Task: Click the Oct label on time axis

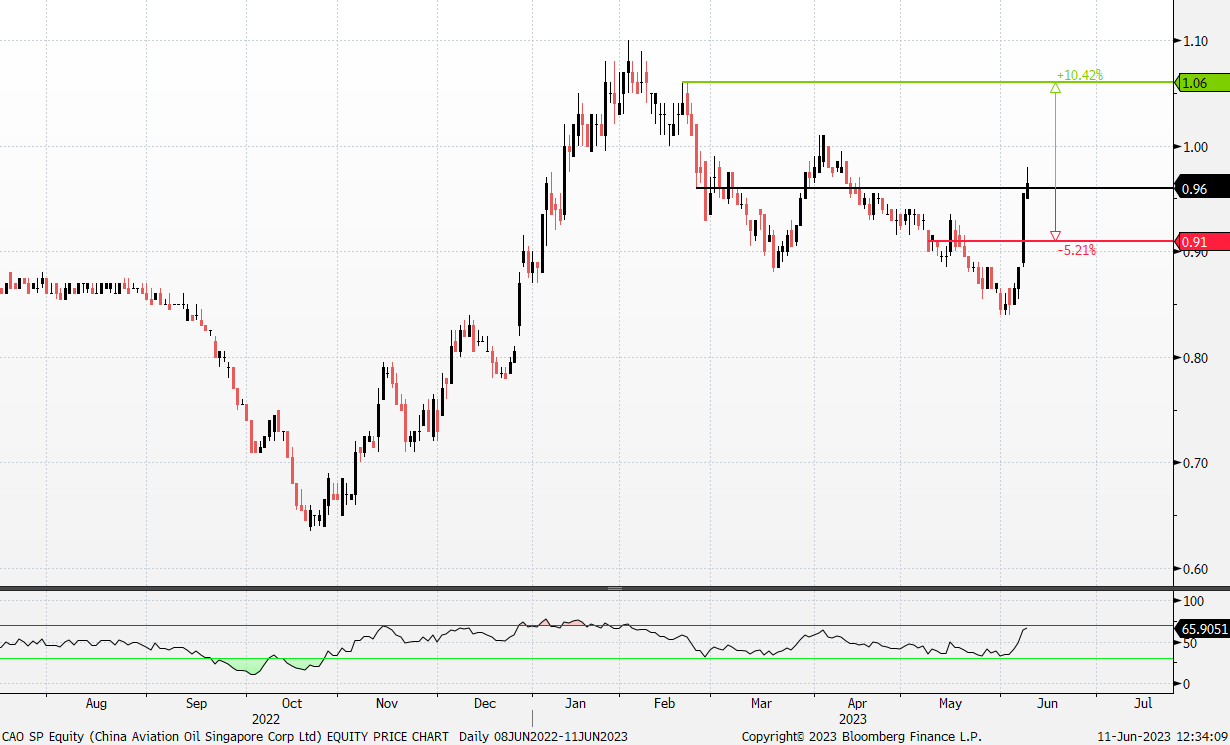Action: (292, 703)
